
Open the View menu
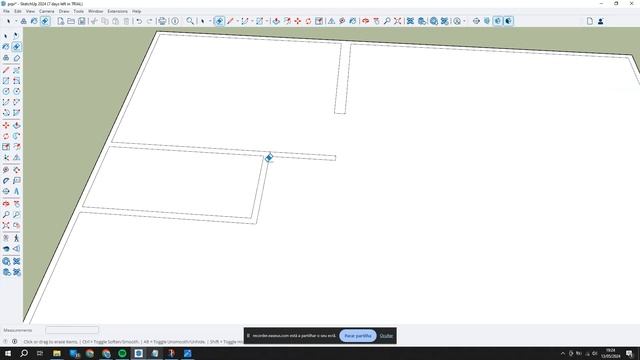pos(30,11)
